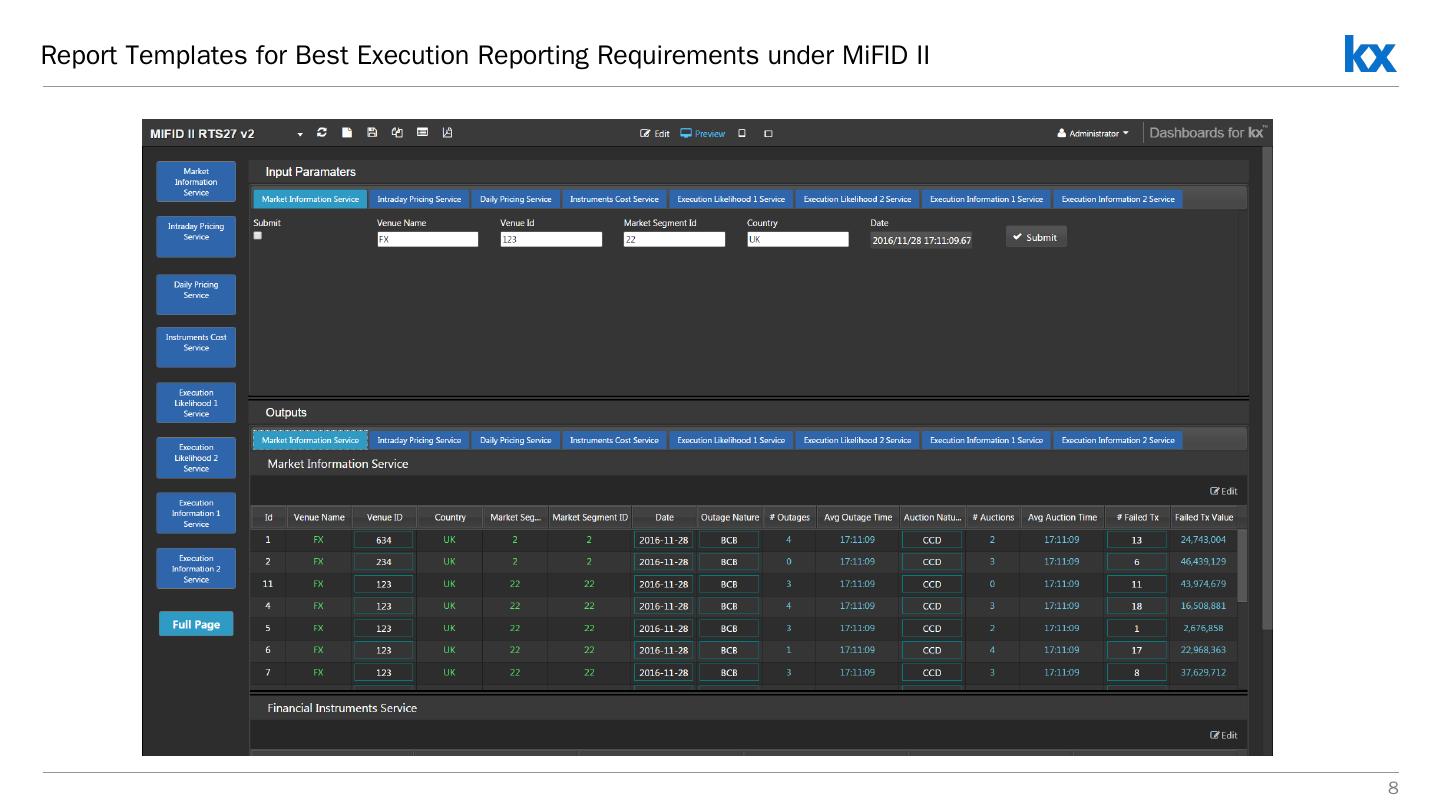The image size is (1440, 810).
Task: Click the save dashboard floppy icon
Action: 372,133
